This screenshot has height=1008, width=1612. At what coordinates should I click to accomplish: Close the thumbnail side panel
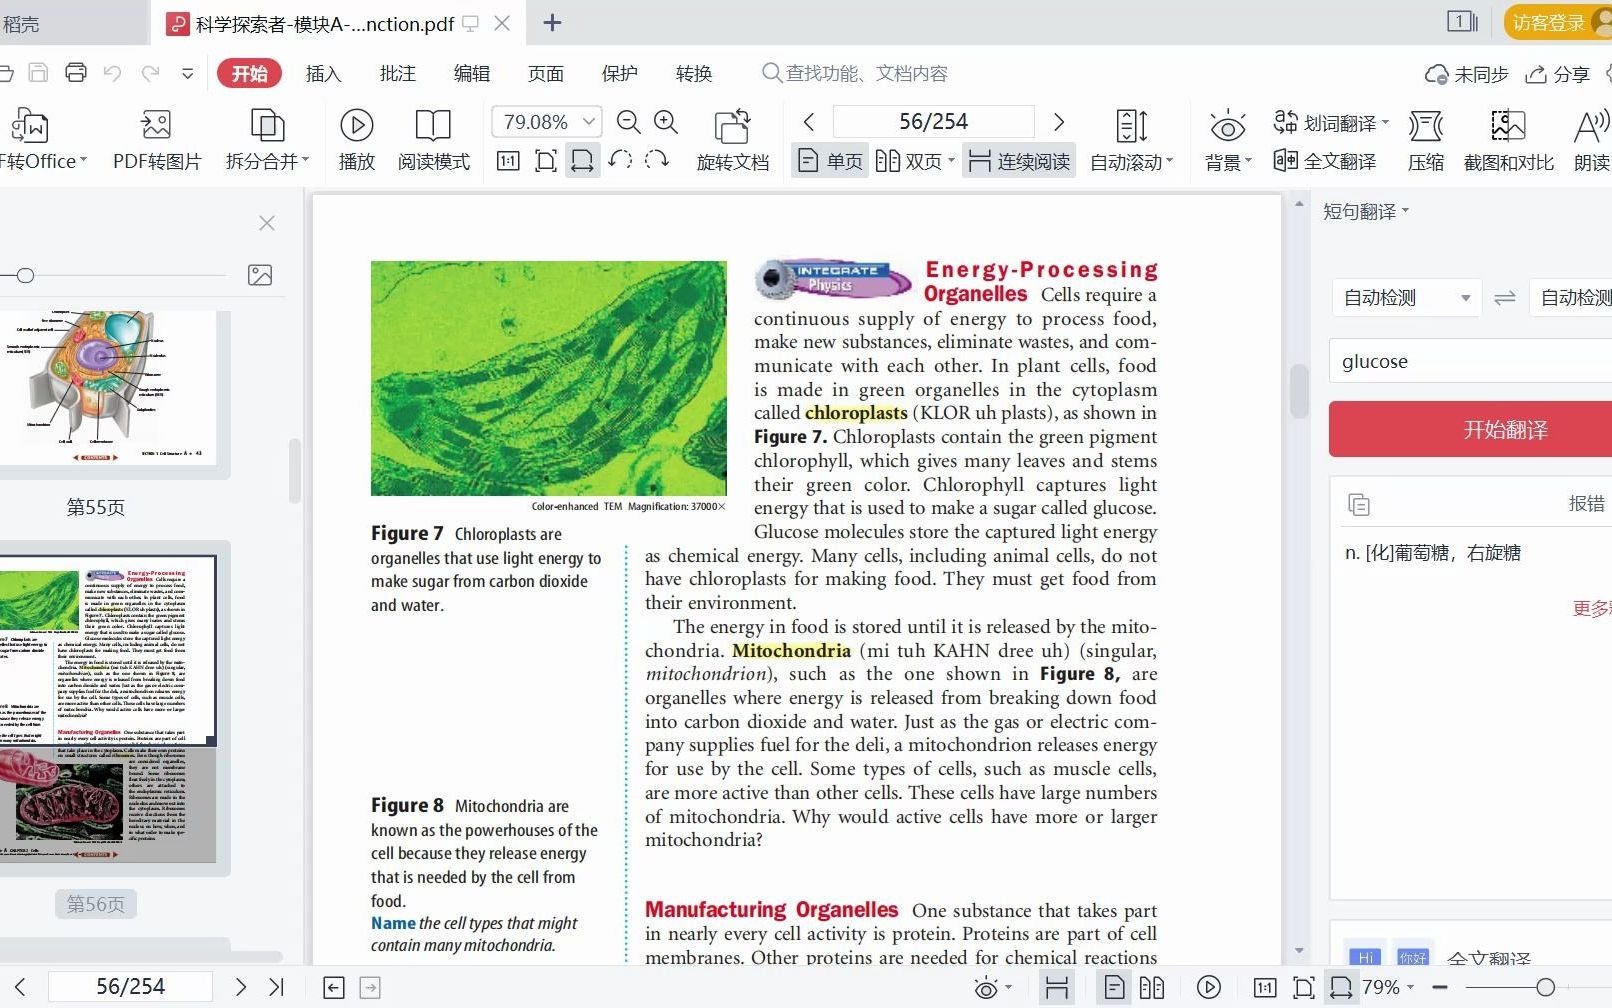(x=267, y=223)
